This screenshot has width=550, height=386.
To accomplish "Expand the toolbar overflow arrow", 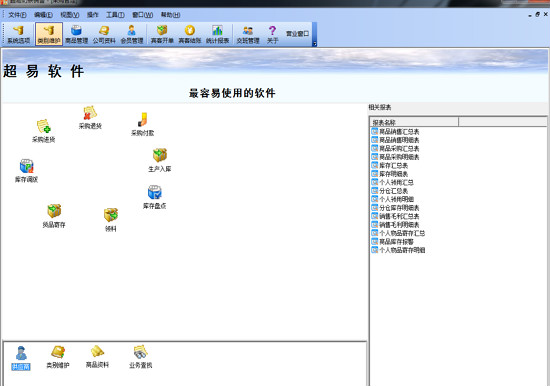I will pyautogui.click(x=315, y=44).
